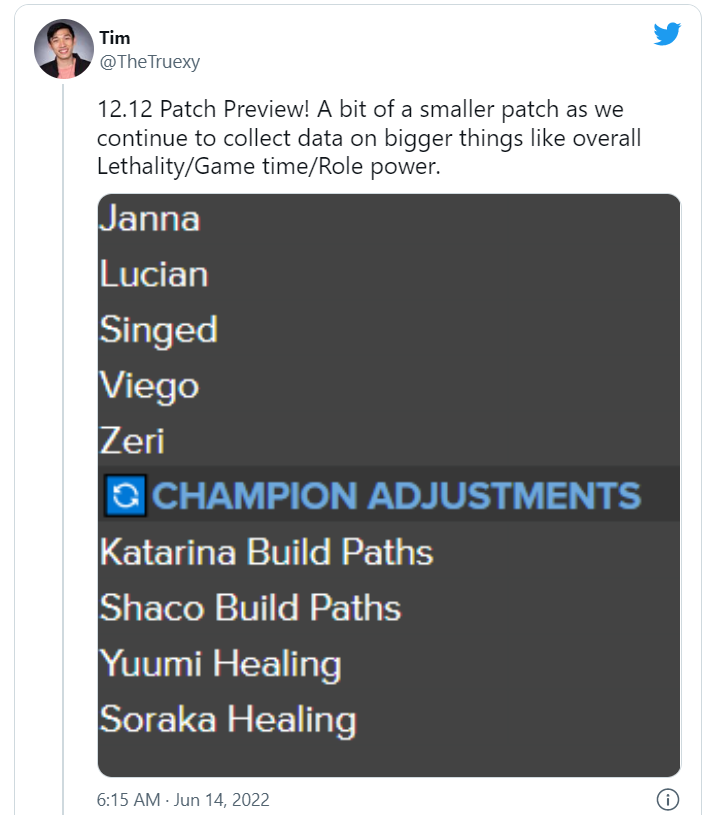
Task: Click the blue refresh adjustments icon
Action: [x=125, y=495]
